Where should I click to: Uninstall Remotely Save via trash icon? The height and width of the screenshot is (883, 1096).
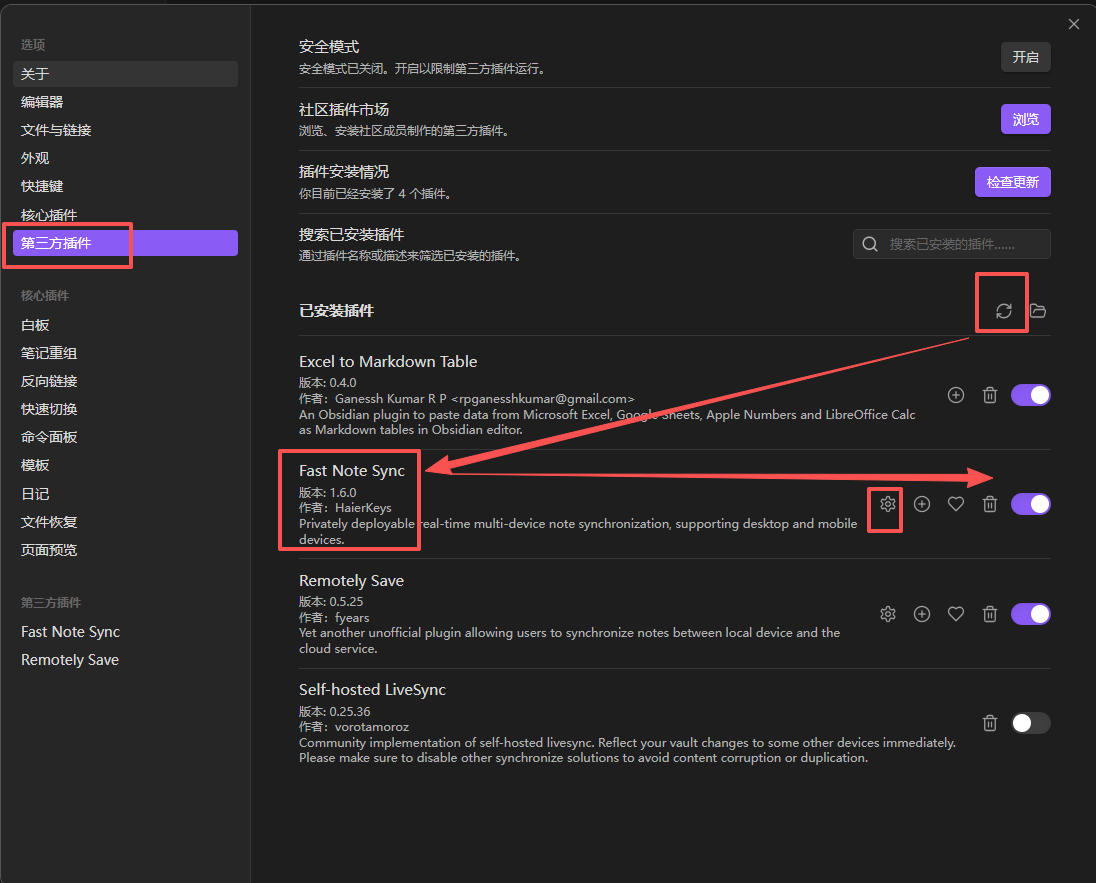[x=990, y=614]
